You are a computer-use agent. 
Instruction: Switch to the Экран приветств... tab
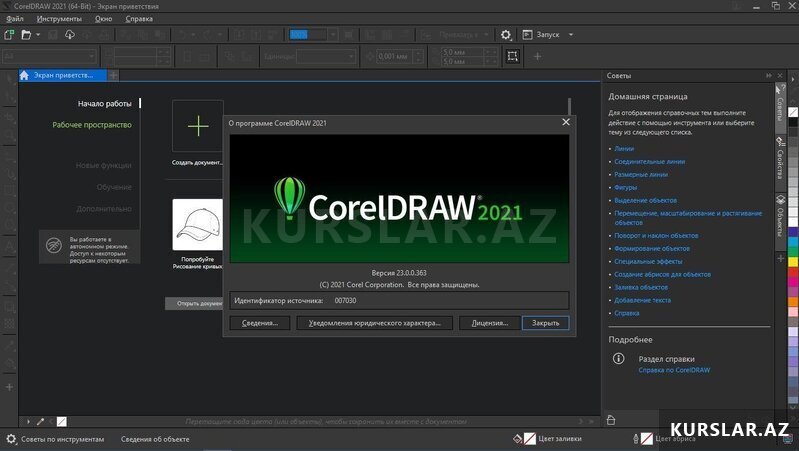click(63, 75)
